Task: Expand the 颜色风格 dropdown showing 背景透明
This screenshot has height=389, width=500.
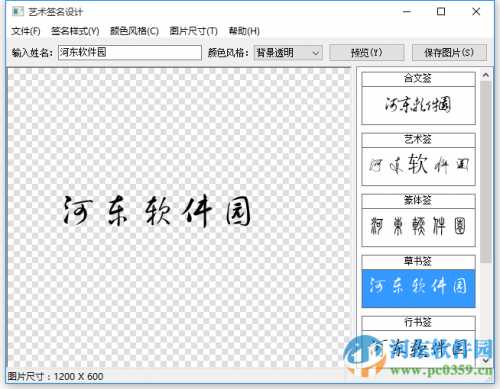Action: coord(288,52)
